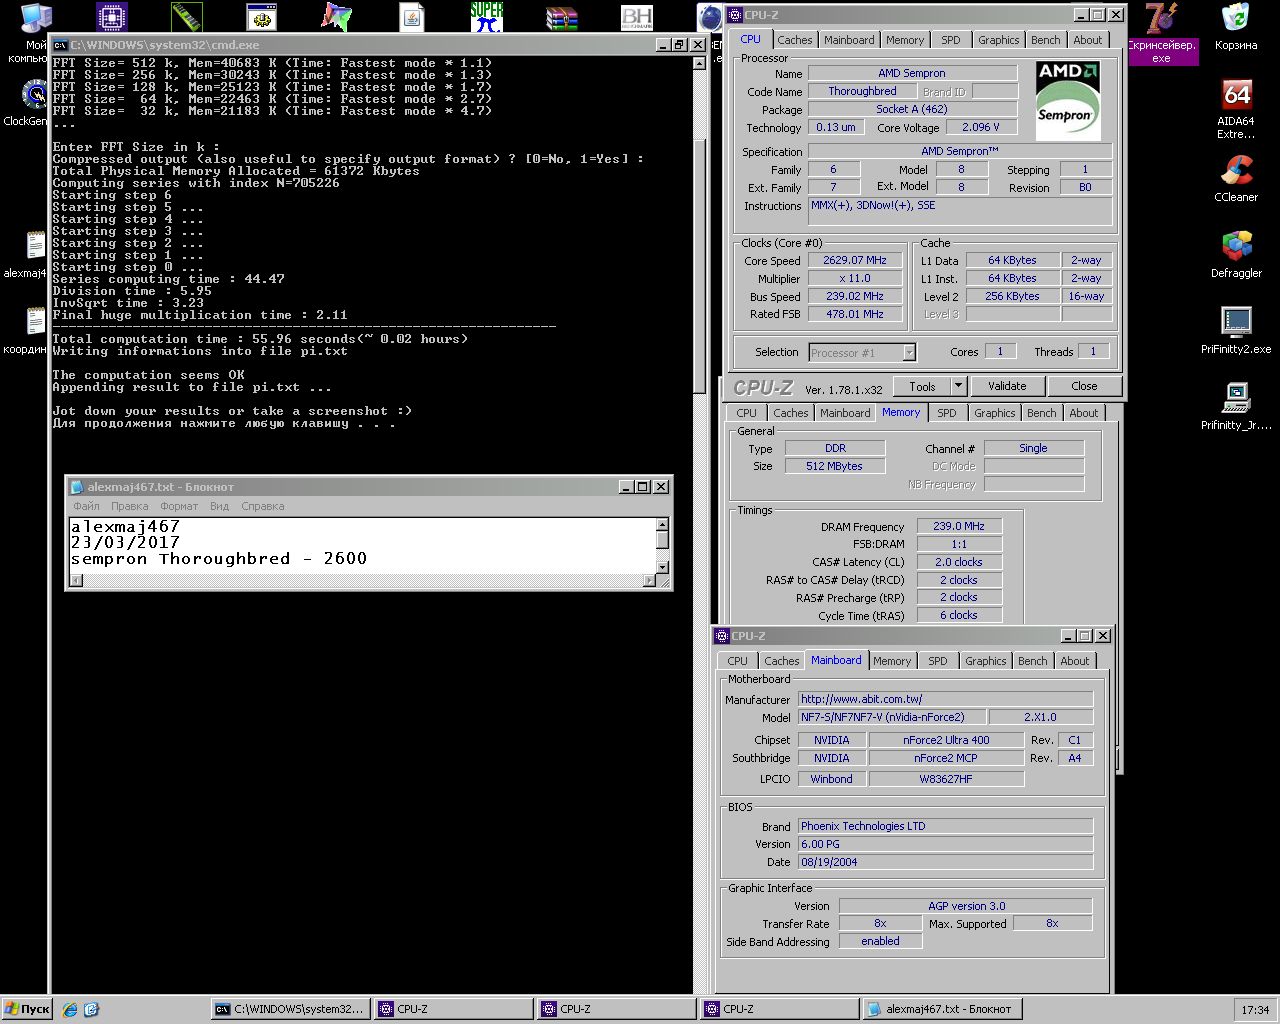This screenshot has width=1280, height=1024.
Task: Open Вид menu in Notepad
Action: click(219, 506)
